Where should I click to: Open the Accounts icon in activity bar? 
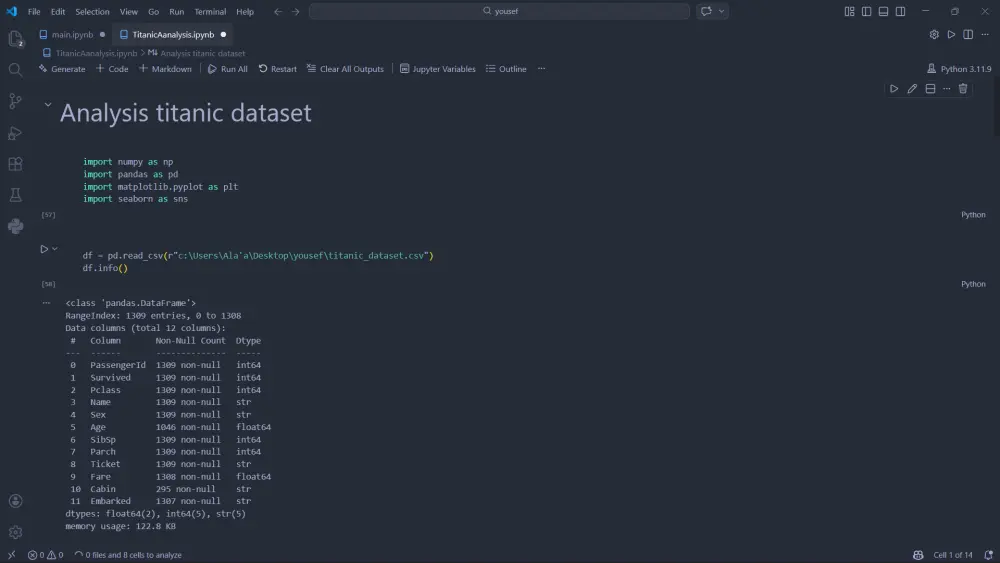pos(15,501)
